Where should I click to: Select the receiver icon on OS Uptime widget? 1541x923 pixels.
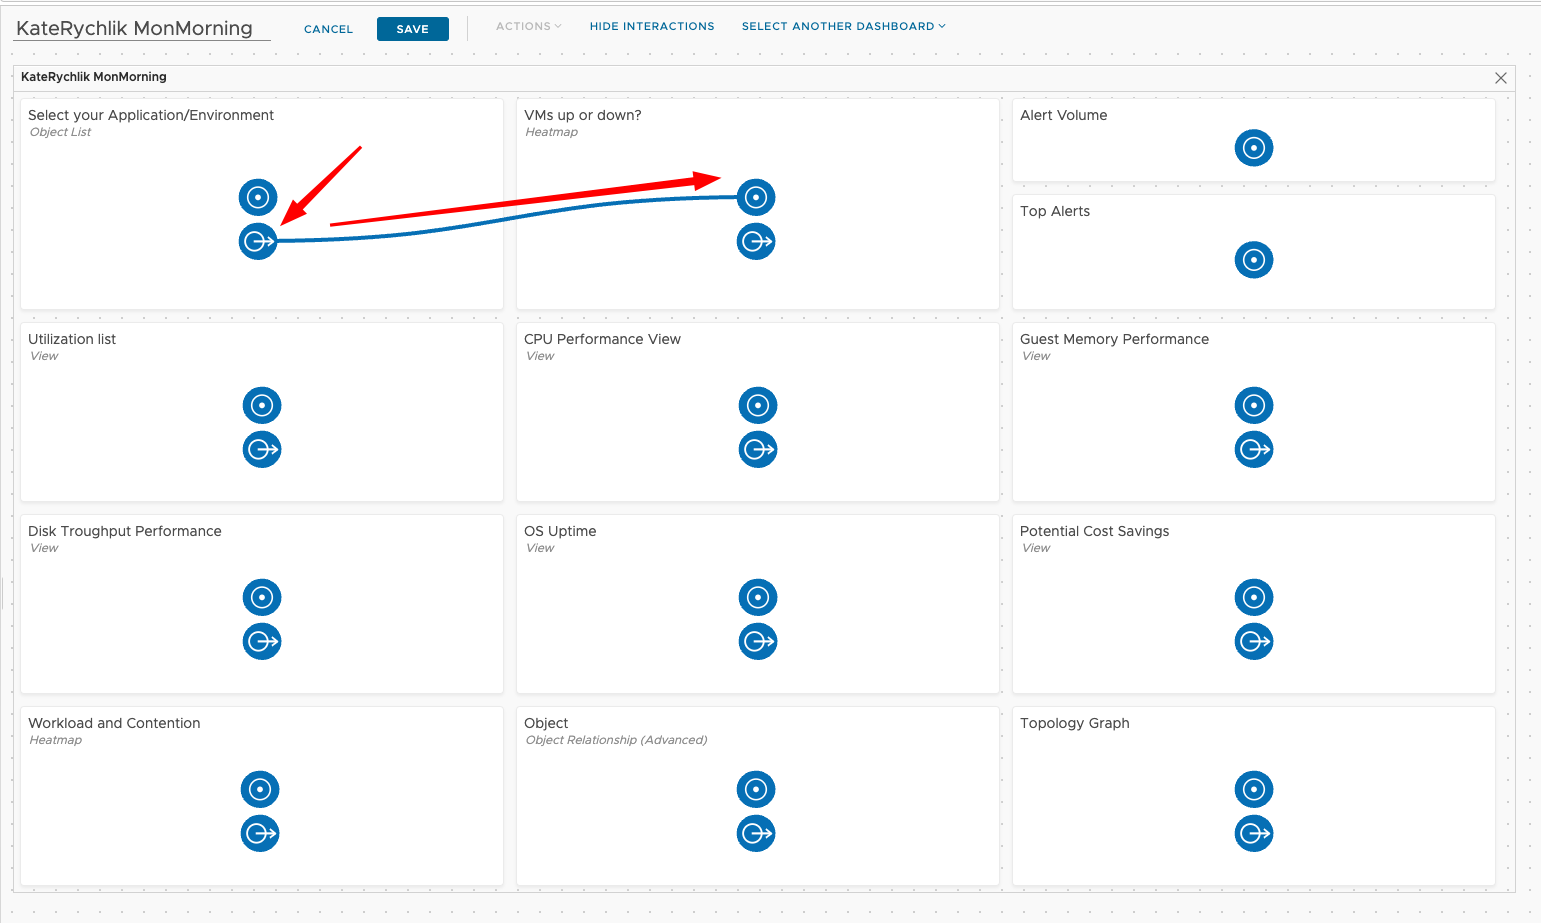(x=757, y=597)
